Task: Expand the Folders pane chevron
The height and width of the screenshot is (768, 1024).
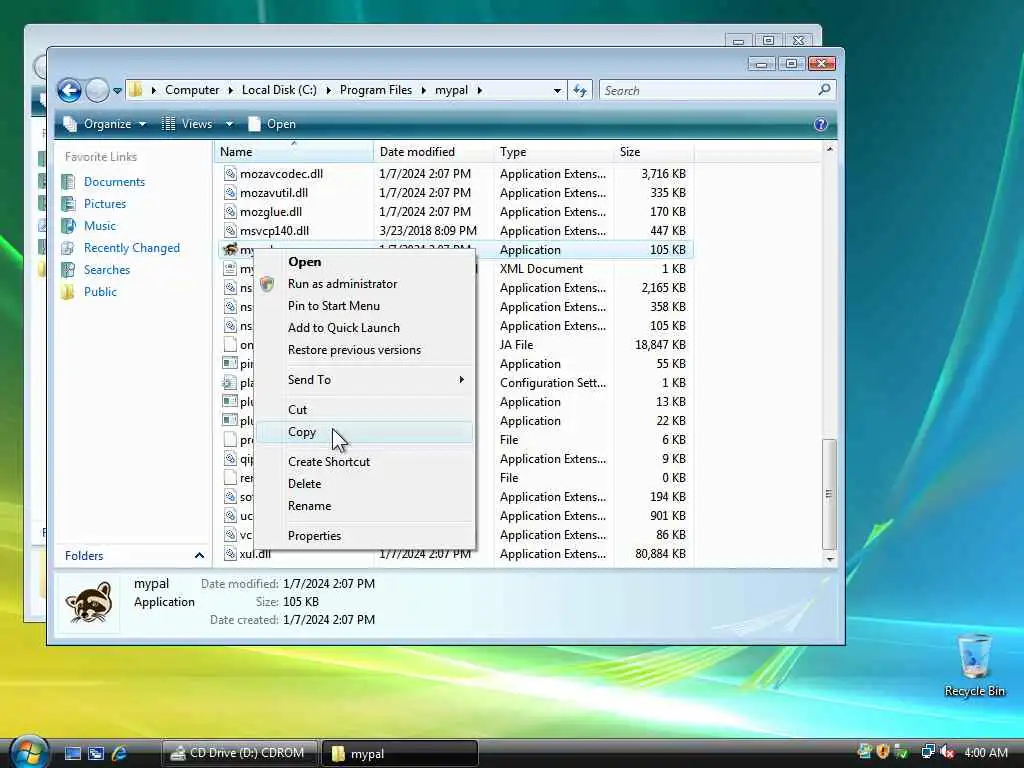Action: click(x=199, y=556)
